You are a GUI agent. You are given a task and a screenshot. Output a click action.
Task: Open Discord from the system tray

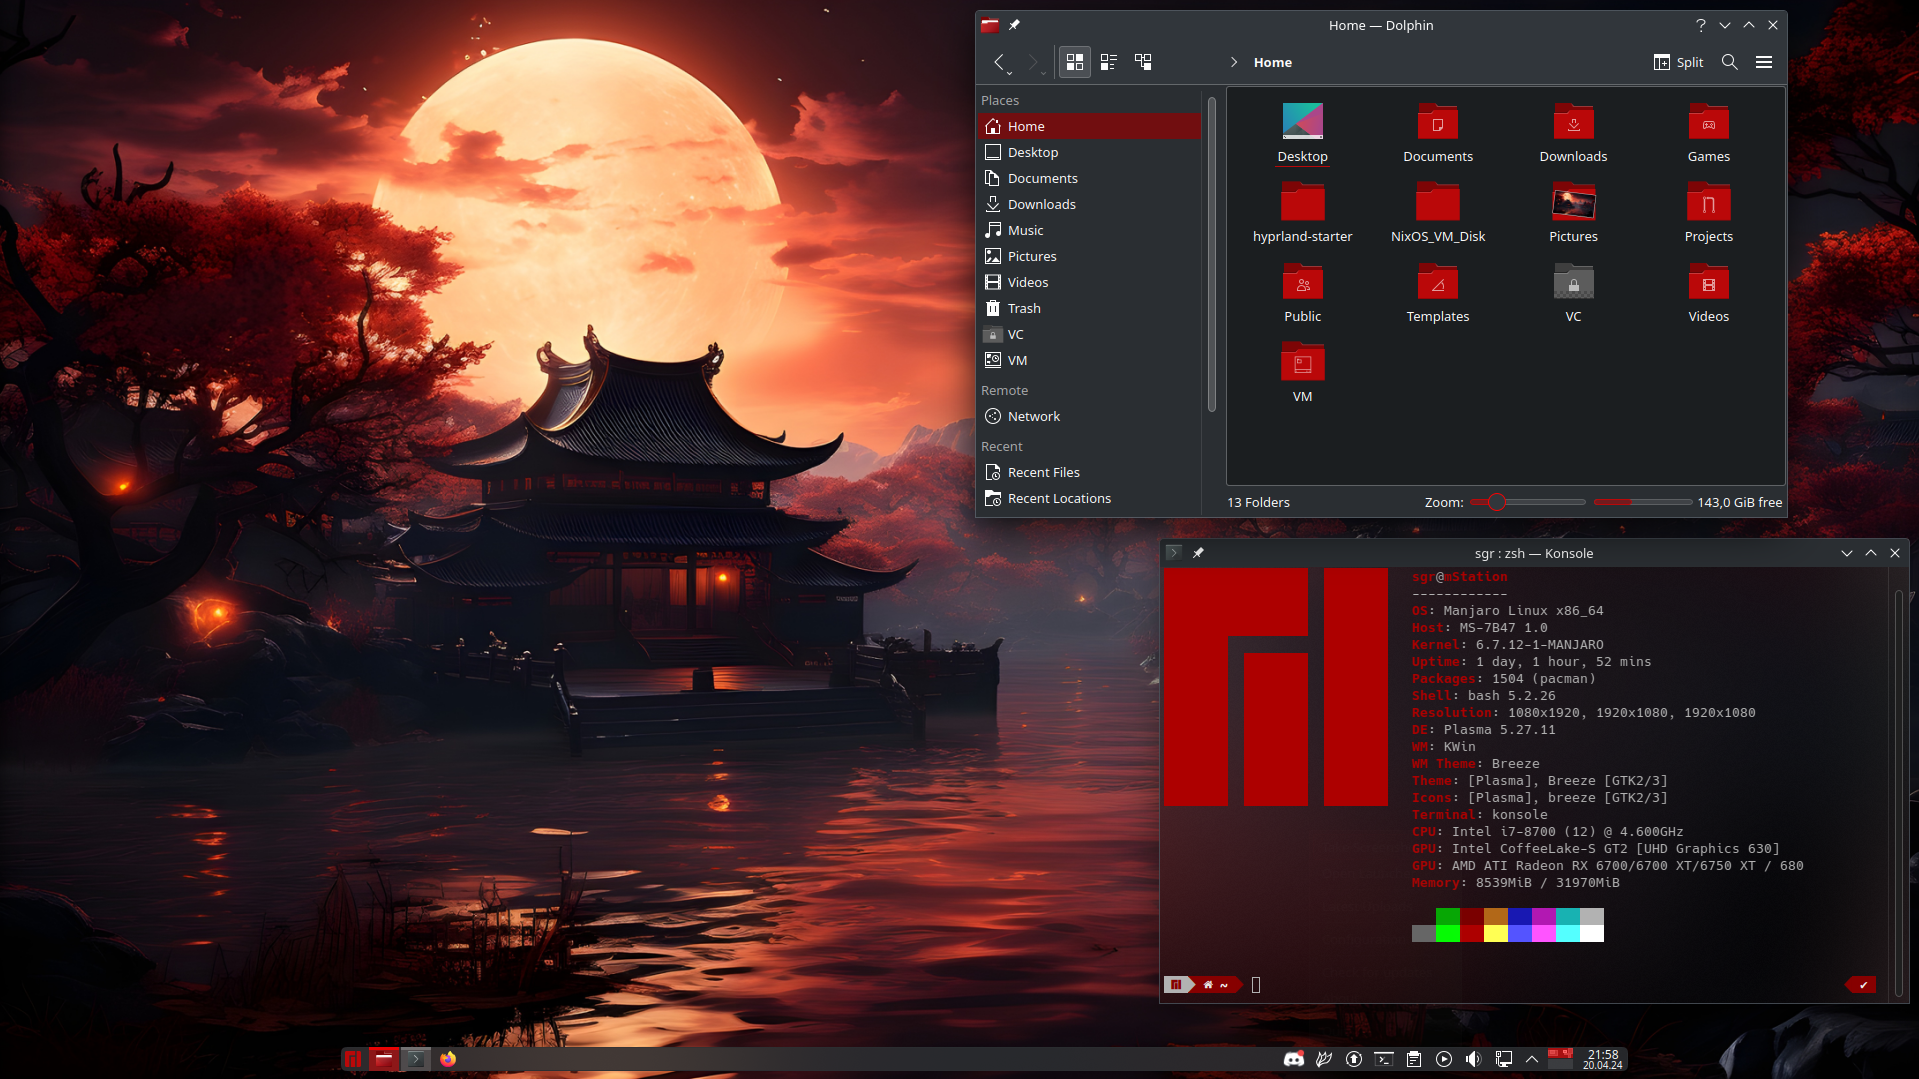tap(1294, 1059)
